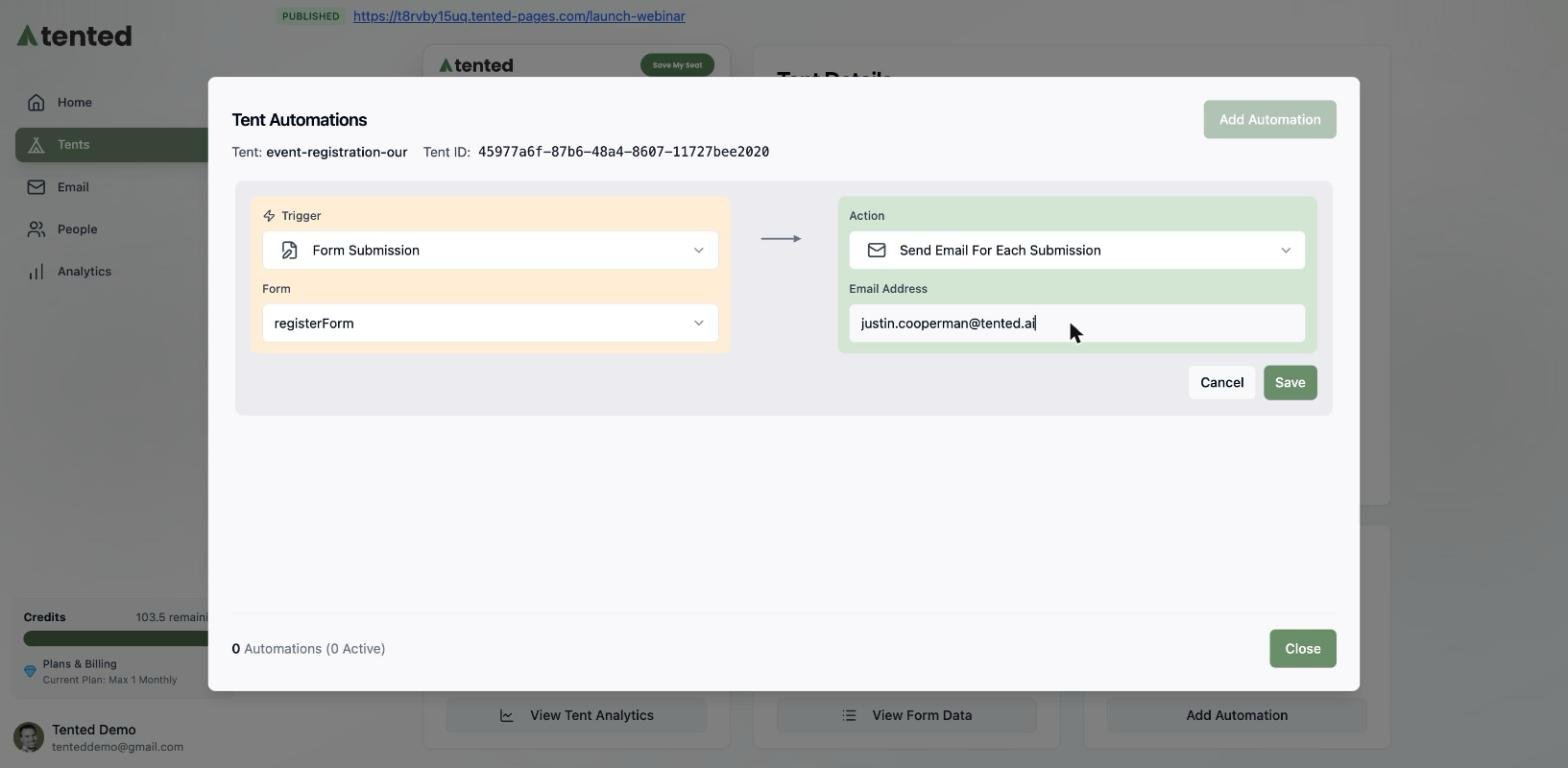
Task: Click the Save automation button
Action: coord(1290,382)
